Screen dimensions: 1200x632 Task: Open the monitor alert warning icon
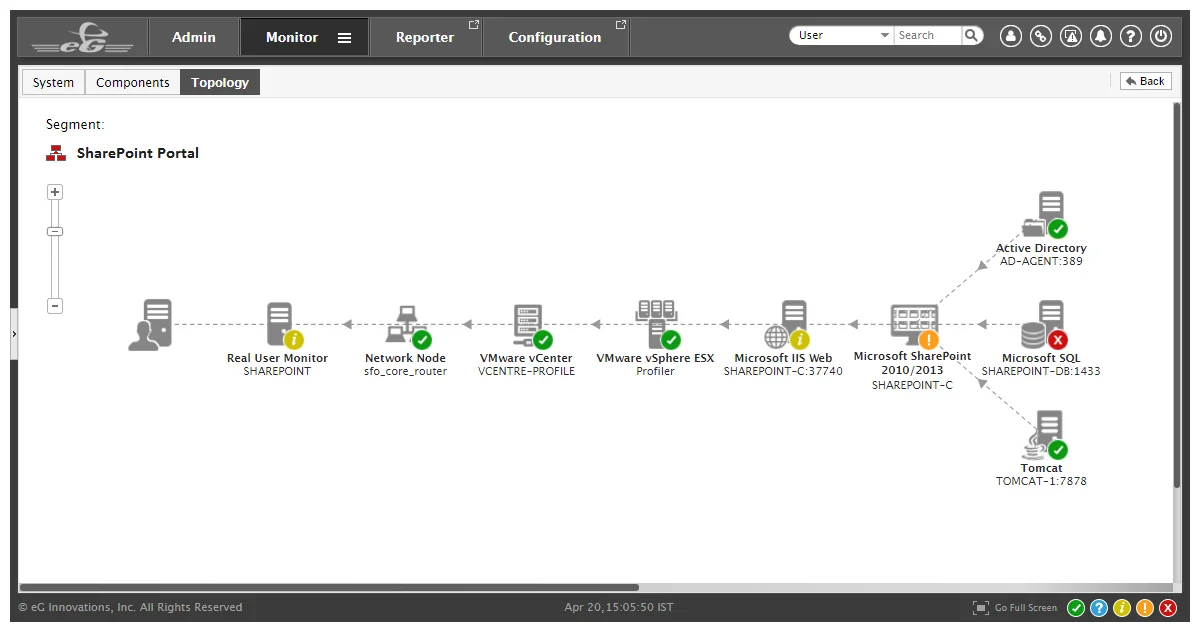coord(1071,36)
